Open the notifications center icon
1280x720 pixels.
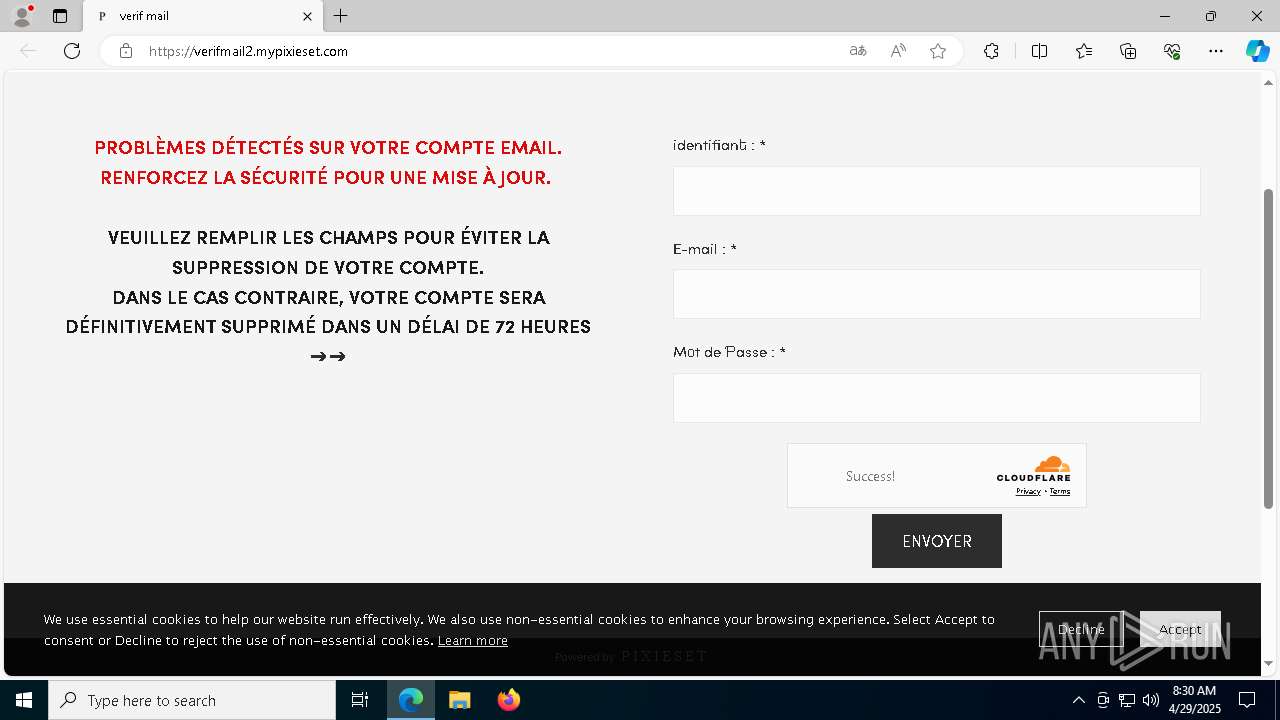pos(1247,700)
